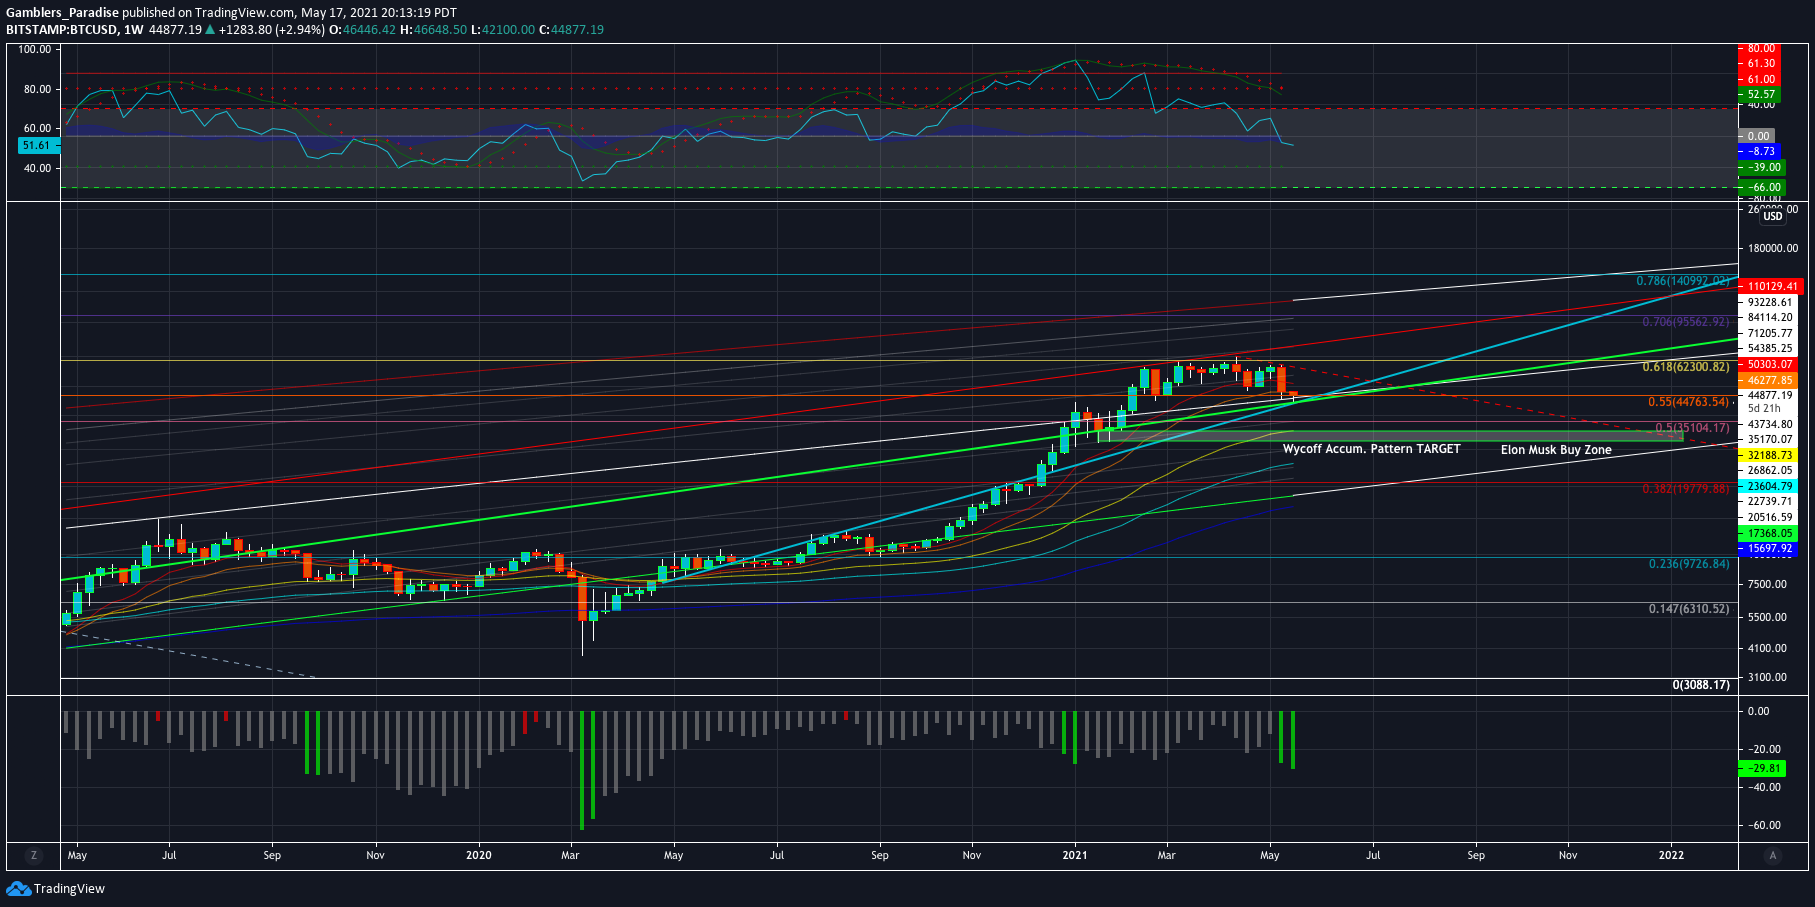The image size is (1815, 907).
Task: Click the 0.55(44763.54) Fibonacci level label
Action: (x=1688, y=402)
